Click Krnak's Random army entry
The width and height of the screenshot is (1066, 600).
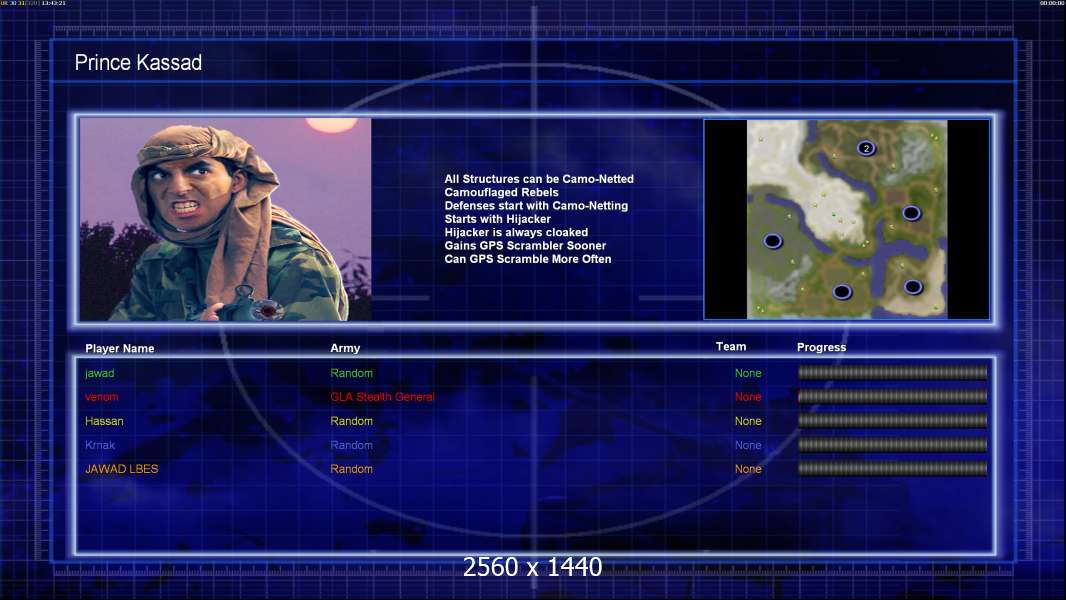(x=351, y=445)
